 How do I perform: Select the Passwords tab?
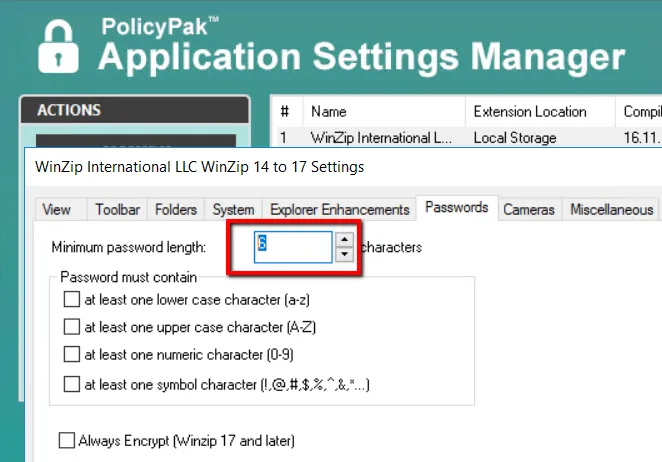(x=457, y=207)
